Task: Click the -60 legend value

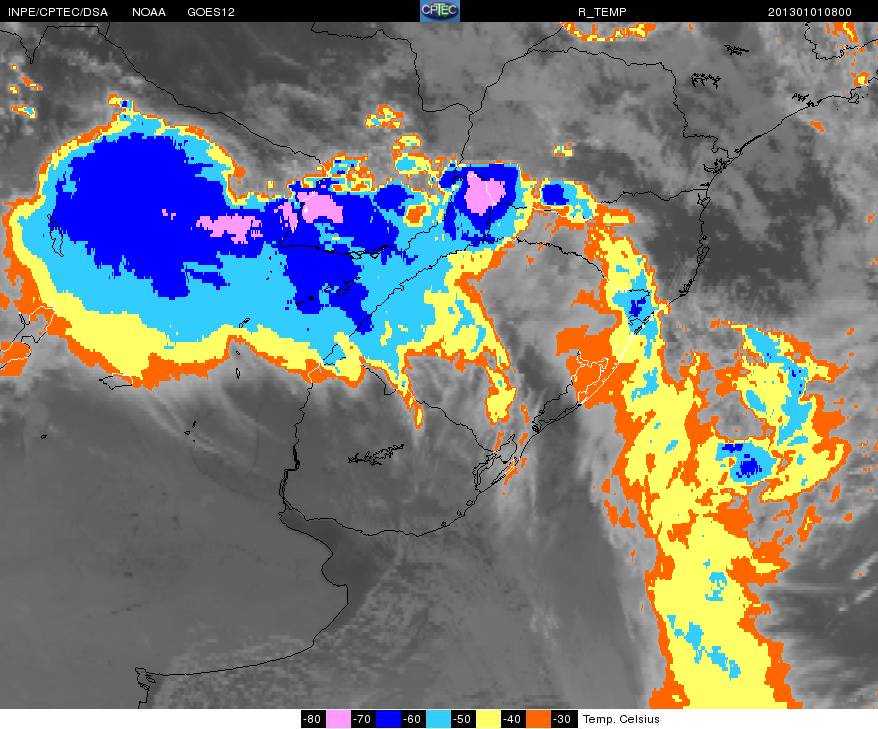Action: 413,719
